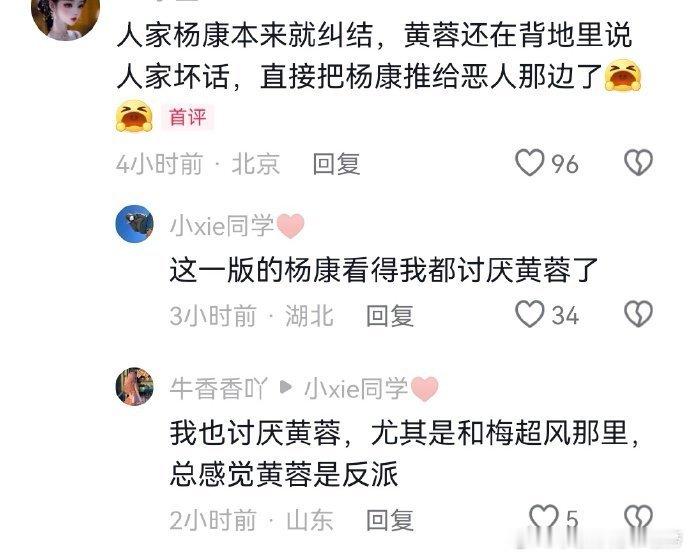Open 牛香香吖's avatar picture

click(x=135, y=387)
